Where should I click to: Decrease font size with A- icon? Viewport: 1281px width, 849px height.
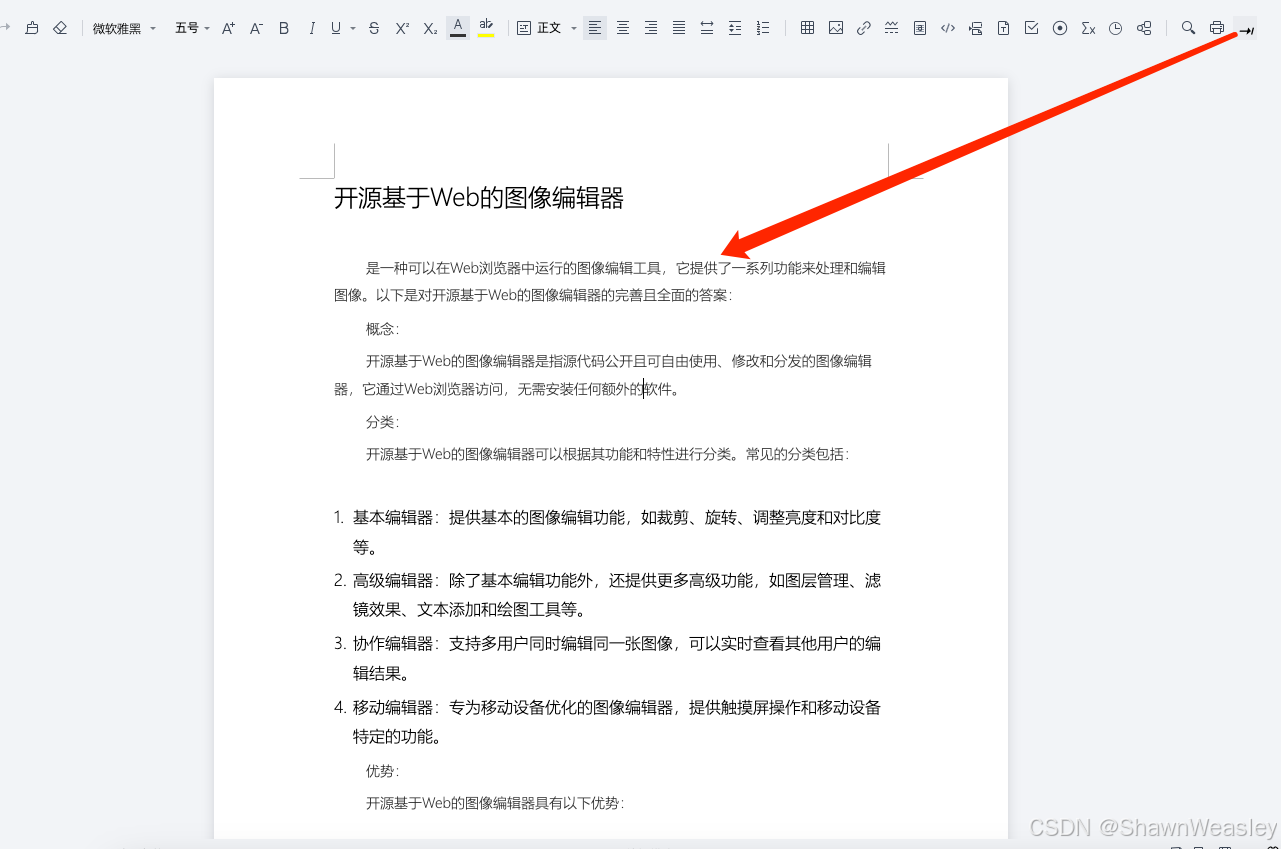[256, 28]
